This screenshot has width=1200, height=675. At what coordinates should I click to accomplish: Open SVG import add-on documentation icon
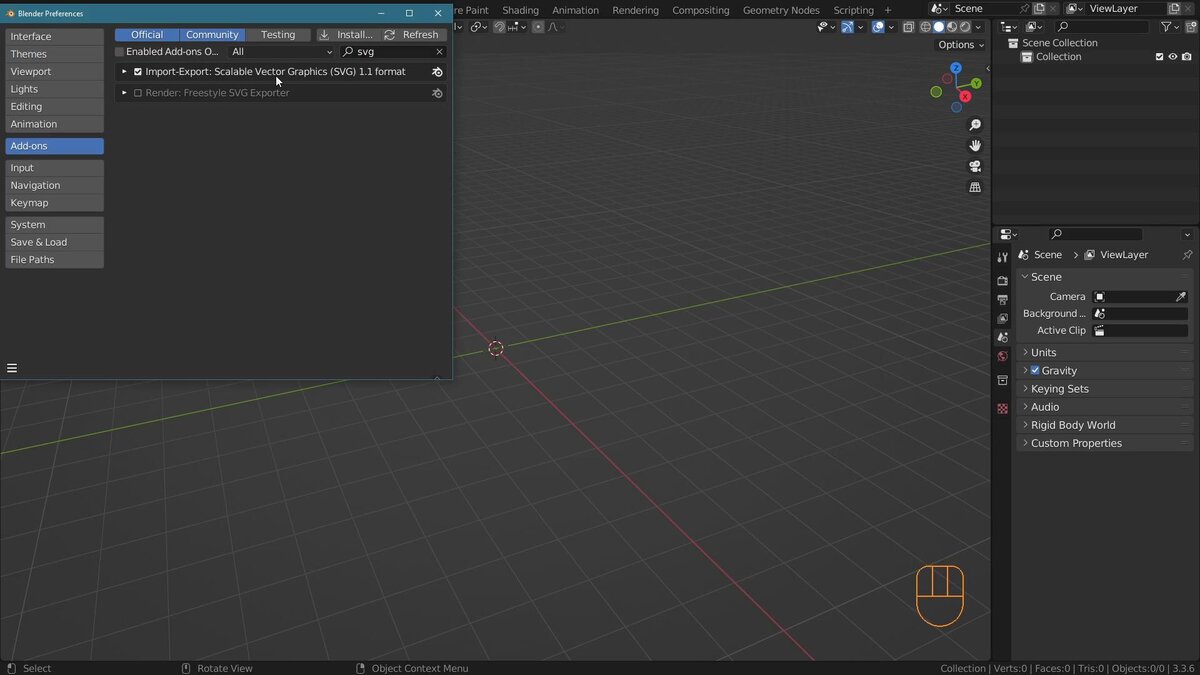click(x=437, y=72)
